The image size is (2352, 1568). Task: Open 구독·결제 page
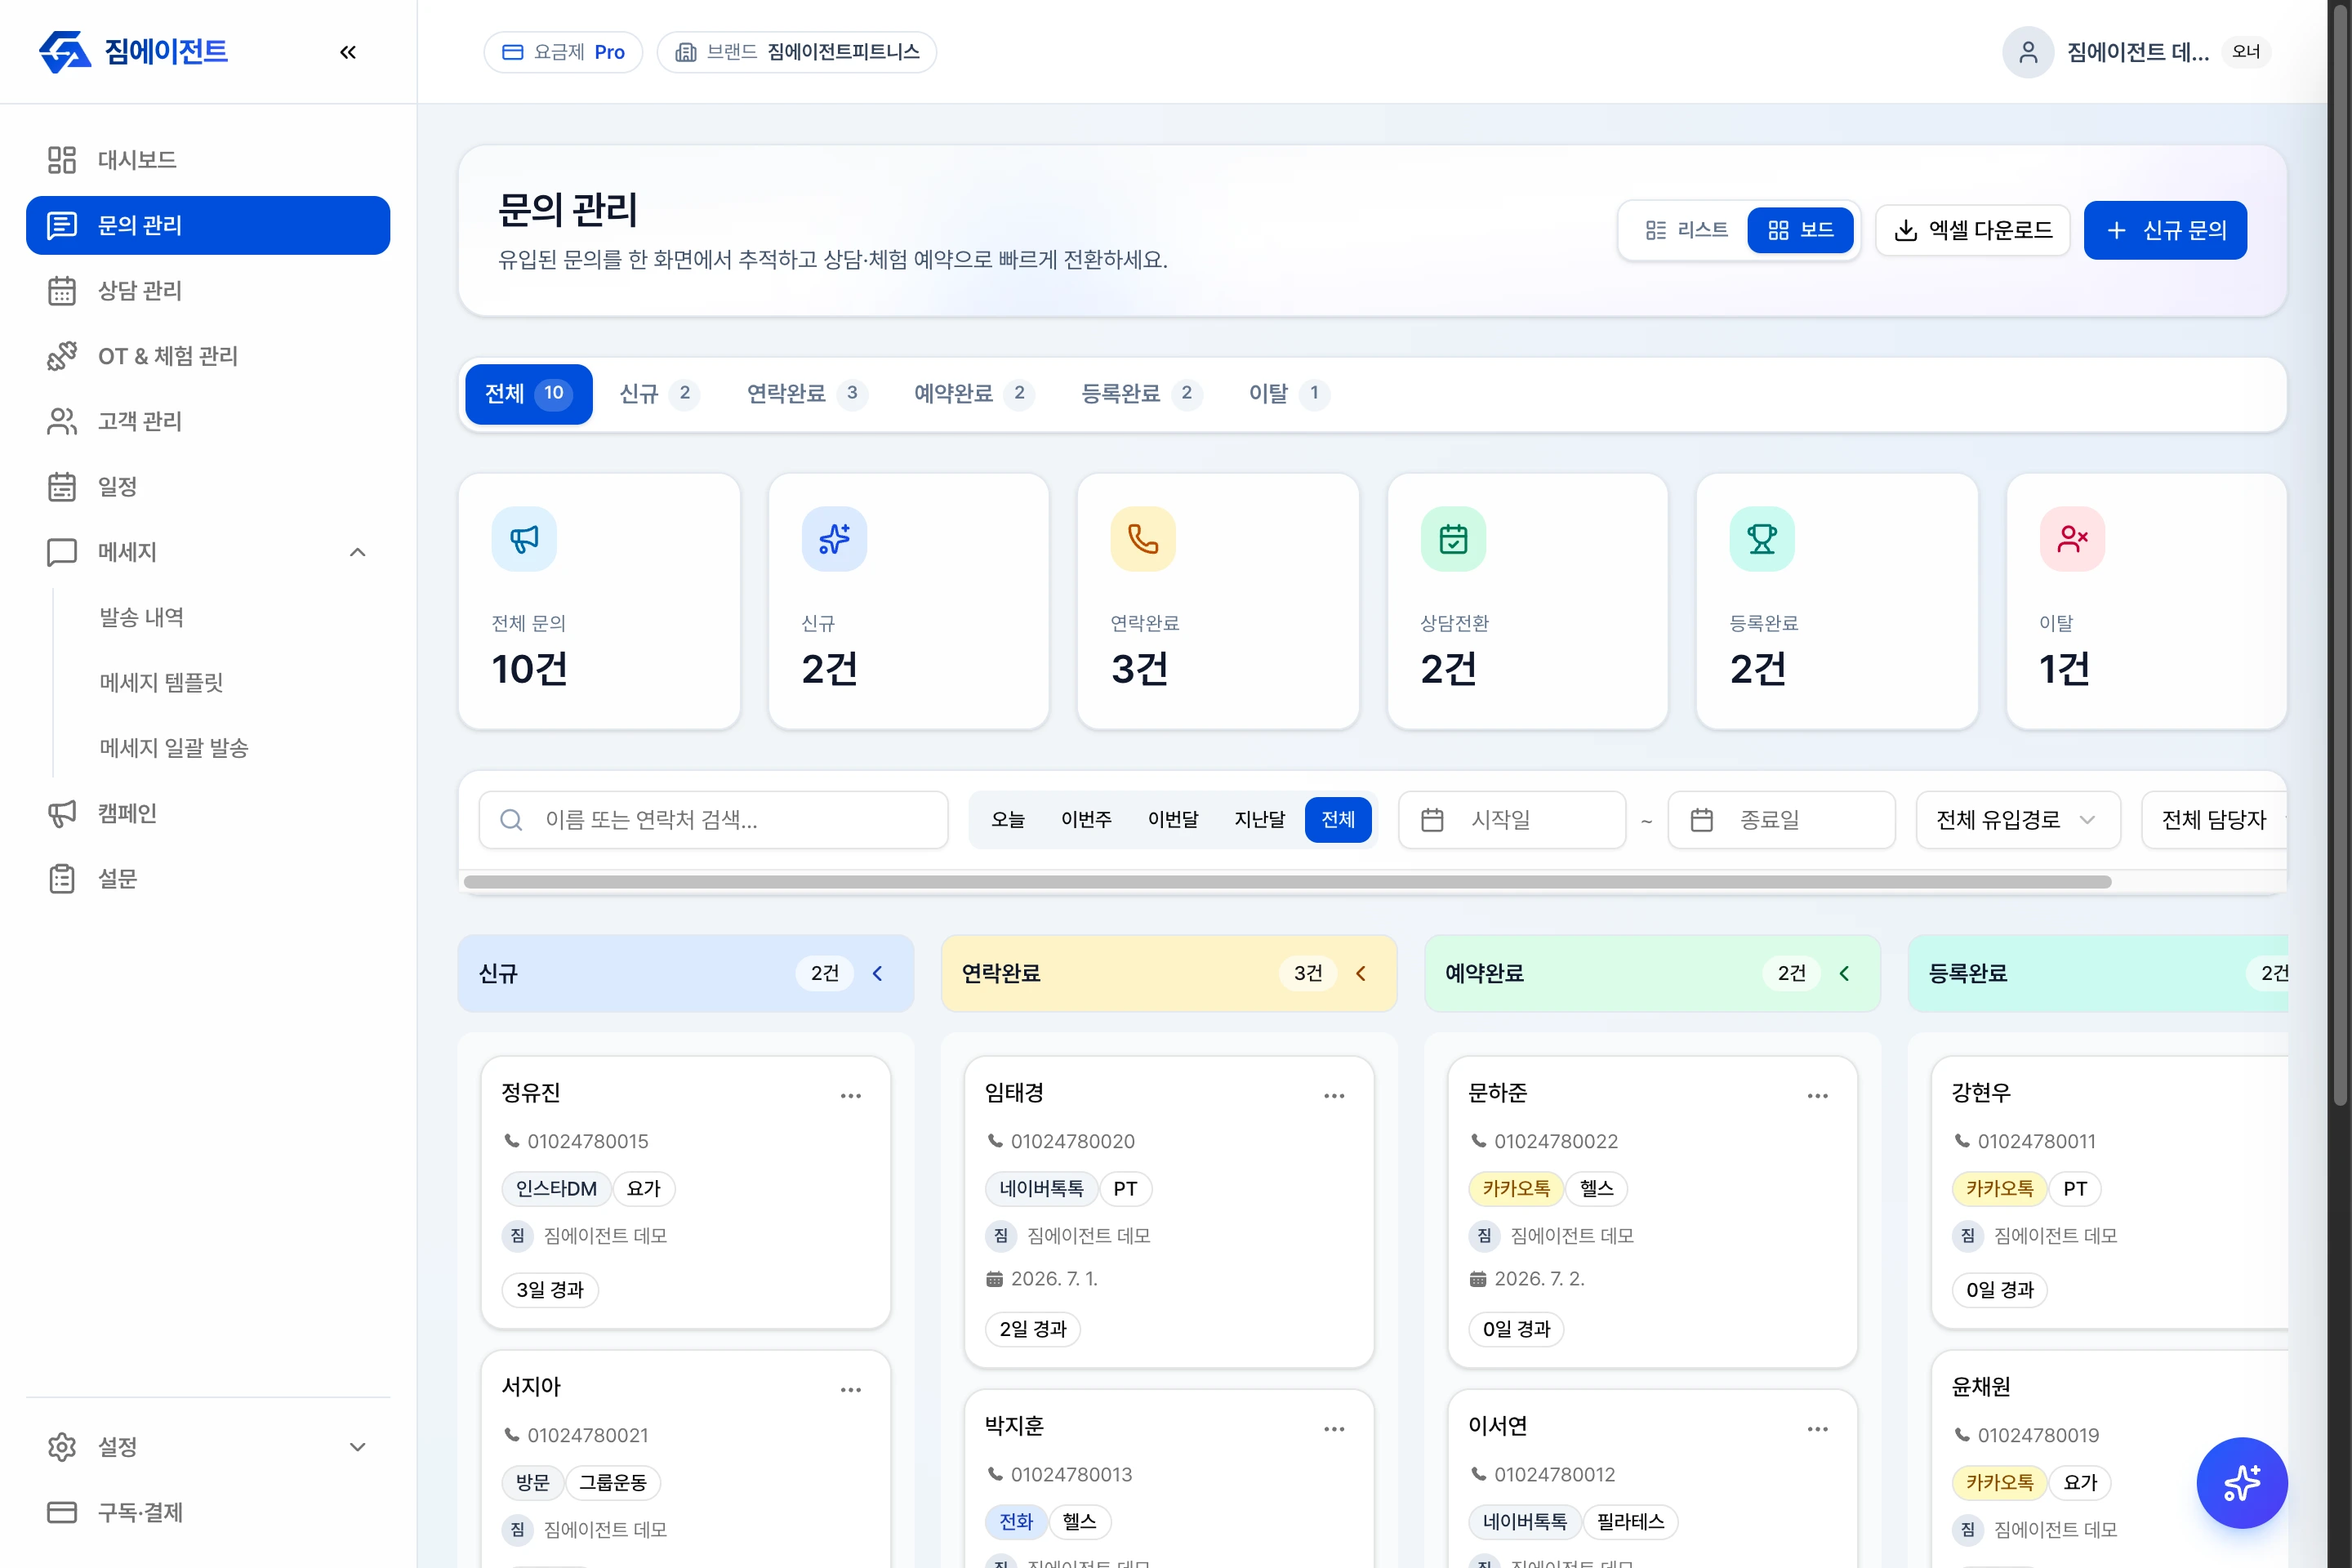coord(208,1512)
